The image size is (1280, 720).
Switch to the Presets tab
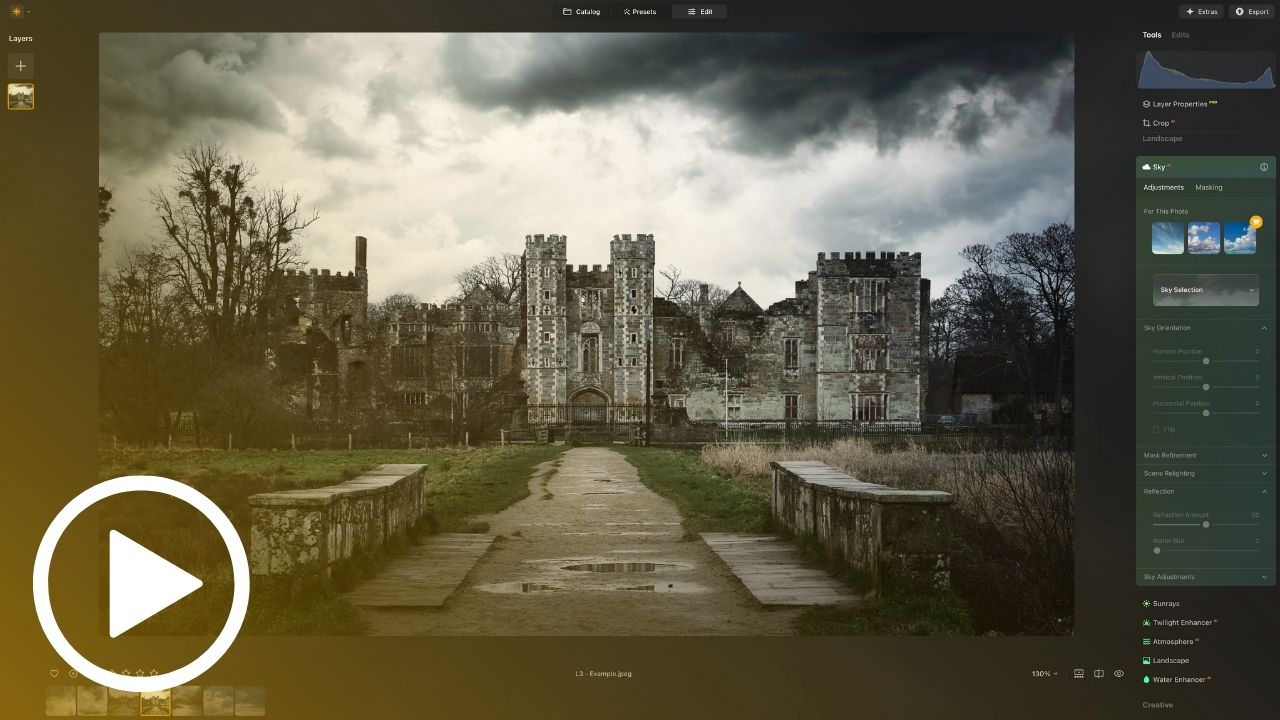coord(640,12)
